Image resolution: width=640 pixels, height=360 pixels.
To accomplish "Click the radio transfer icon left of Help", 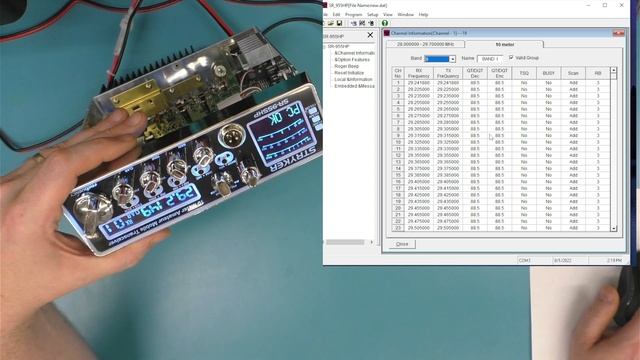I will coord(371,23).
